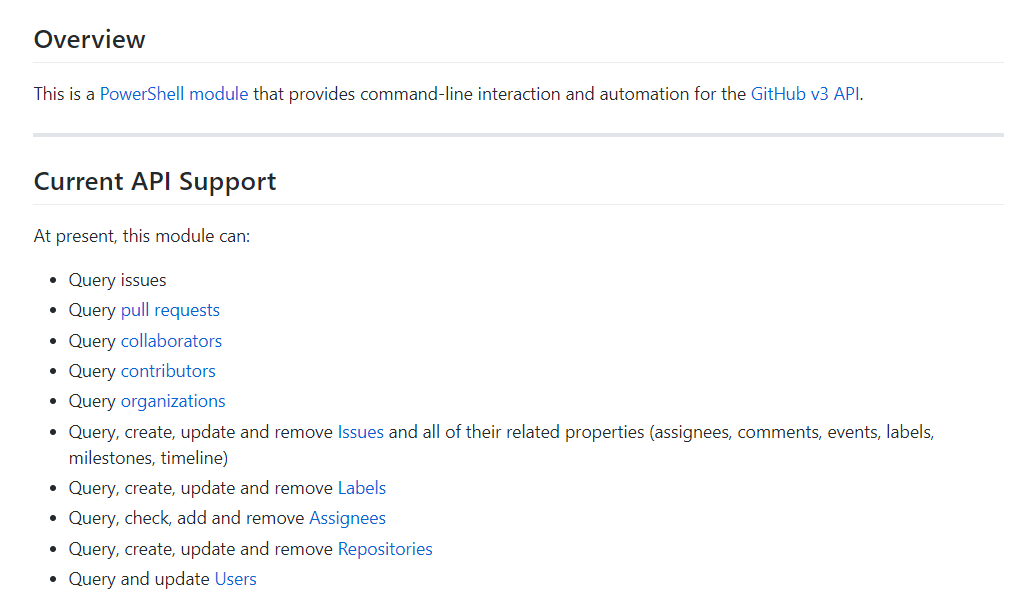Visit the collaborators link
The width and height of the screenshot is (1024, 597).
pyautogui.click(x=171, y=341)
